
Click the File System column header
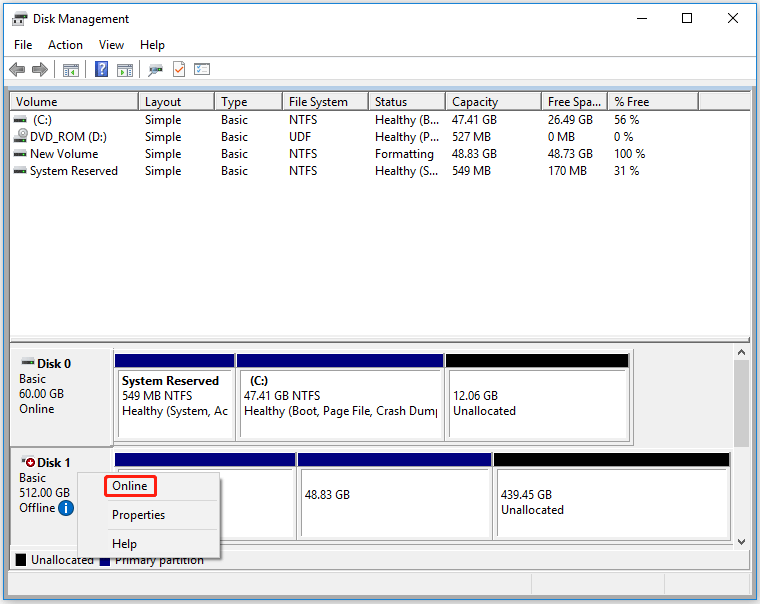[318, 102]
